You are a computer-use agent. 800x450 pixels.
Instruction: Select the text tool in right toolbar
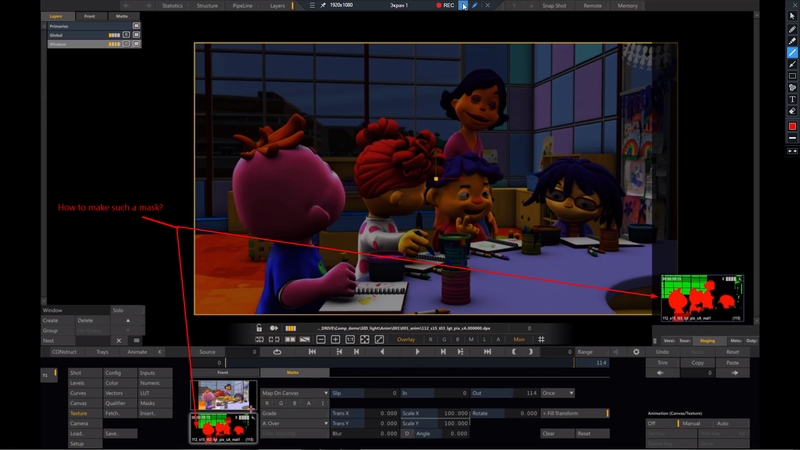point(793,99)
